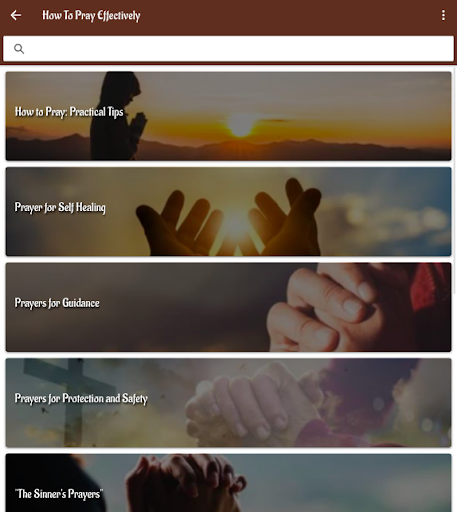Open Prayers for Protection and Safety
The width and height of the screenshot is (457, 512).
tap(228, 403)
